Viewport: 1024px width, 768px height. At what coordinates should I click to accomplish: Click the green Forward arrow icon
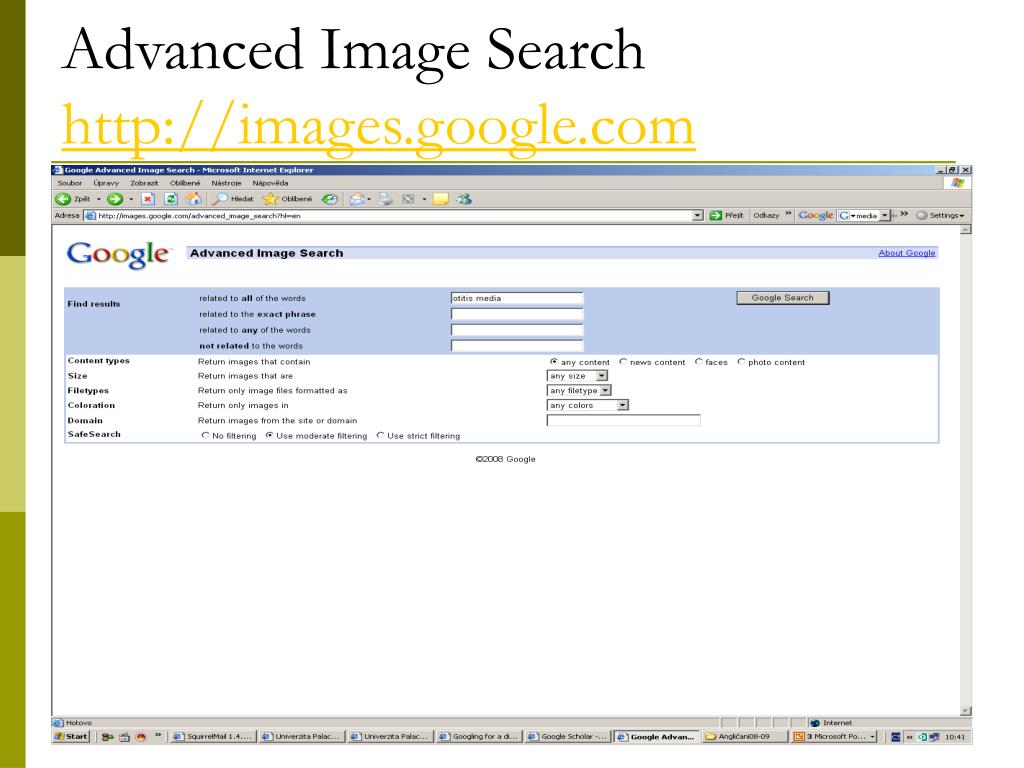pos(115,199)
